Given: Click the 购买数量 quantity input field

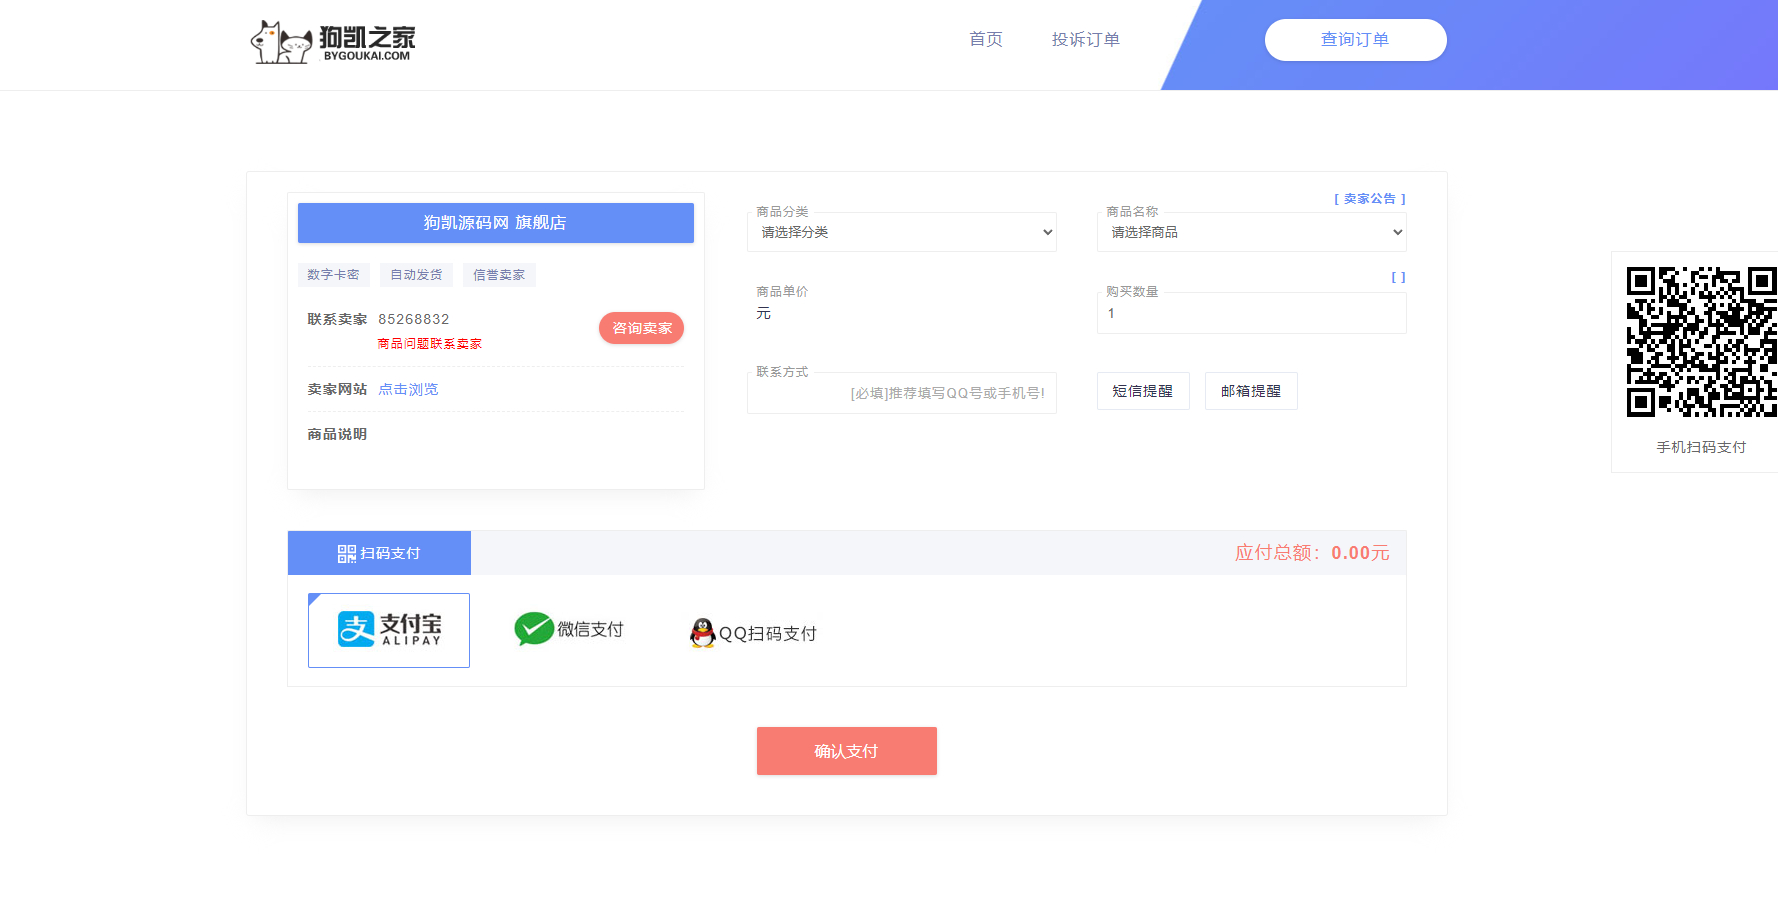Looking at the screenshot, I should [1252, 313].
